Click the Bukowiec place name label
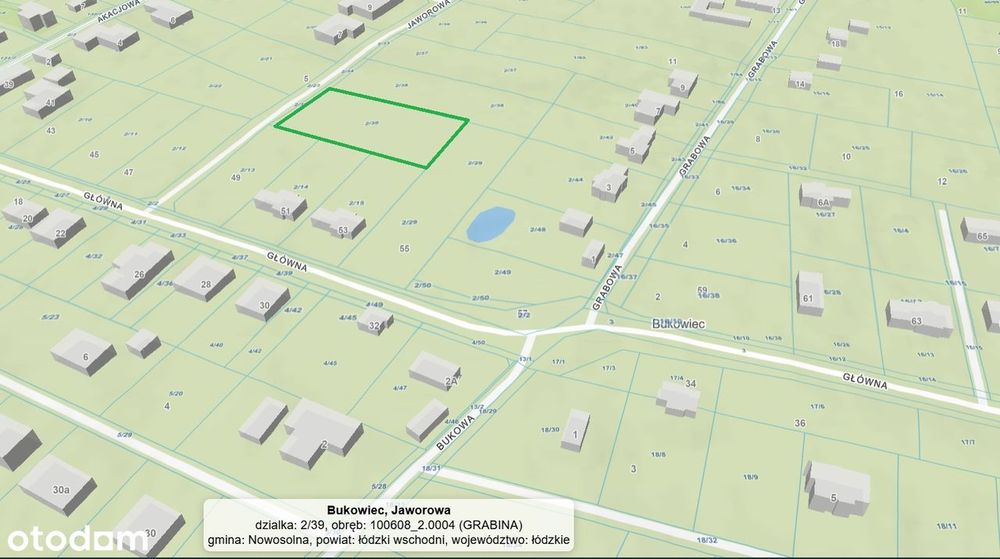This screenshot has height=559, width=1000. tap(679, 324)
